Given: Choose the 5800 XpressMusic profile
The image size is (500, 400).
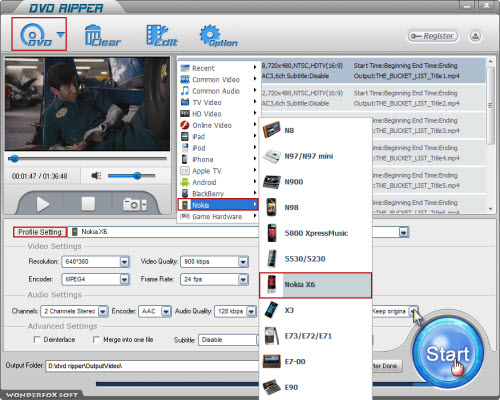Looking at the screenshot, I should pos(315,233).
